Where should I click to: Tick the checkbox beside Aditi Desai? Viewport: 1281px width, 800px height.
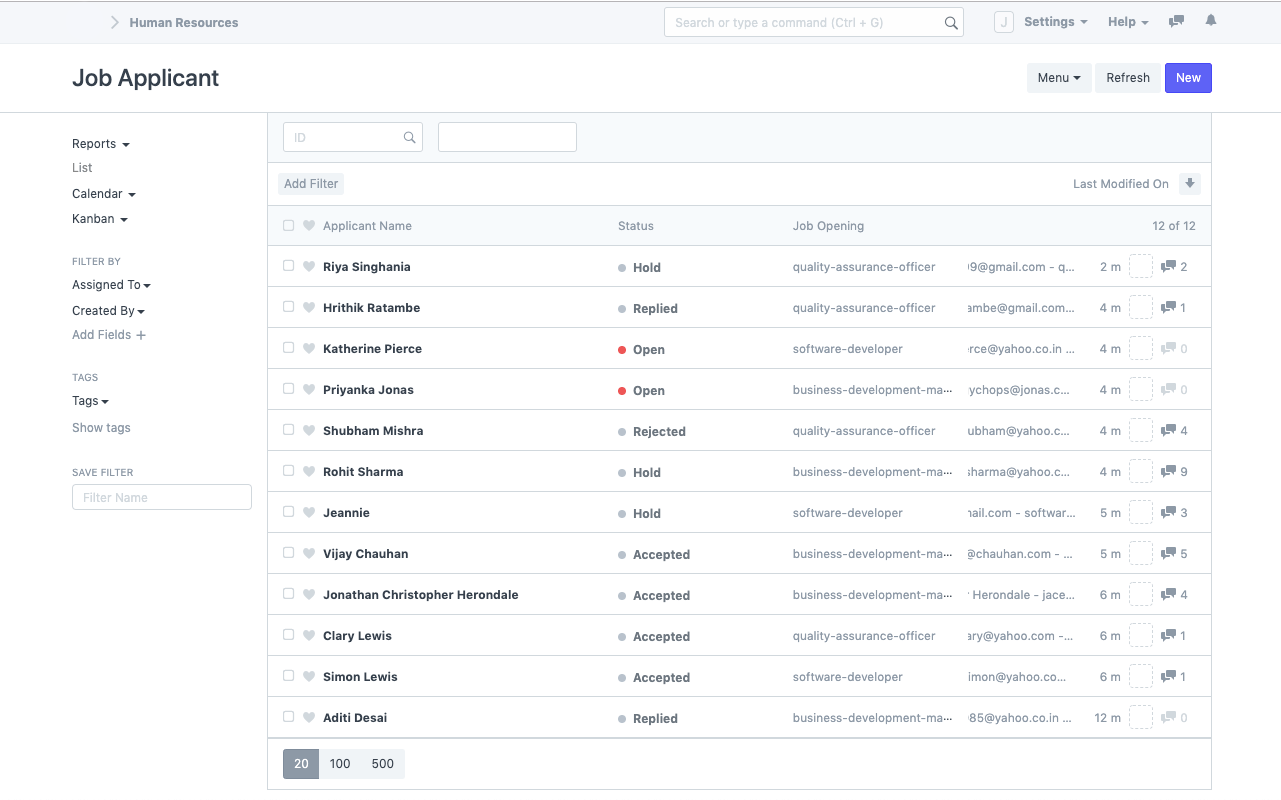289,717
